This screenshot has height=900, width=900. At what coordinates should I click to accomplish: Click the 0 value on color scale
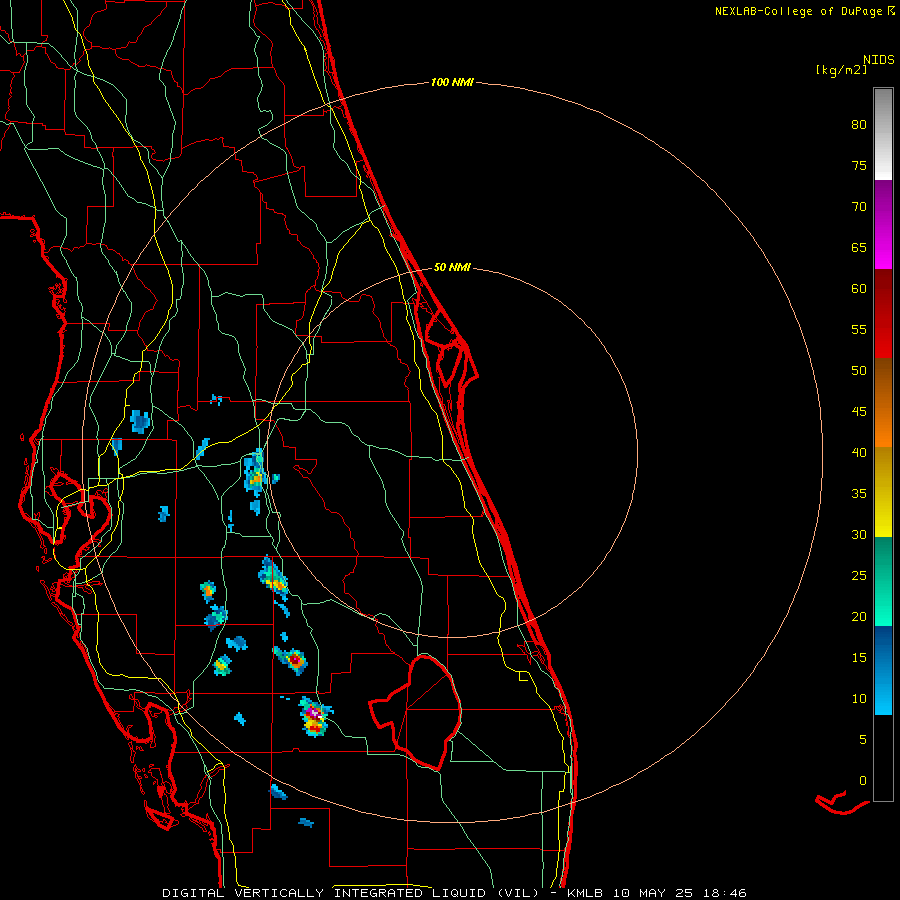point(863,780)
